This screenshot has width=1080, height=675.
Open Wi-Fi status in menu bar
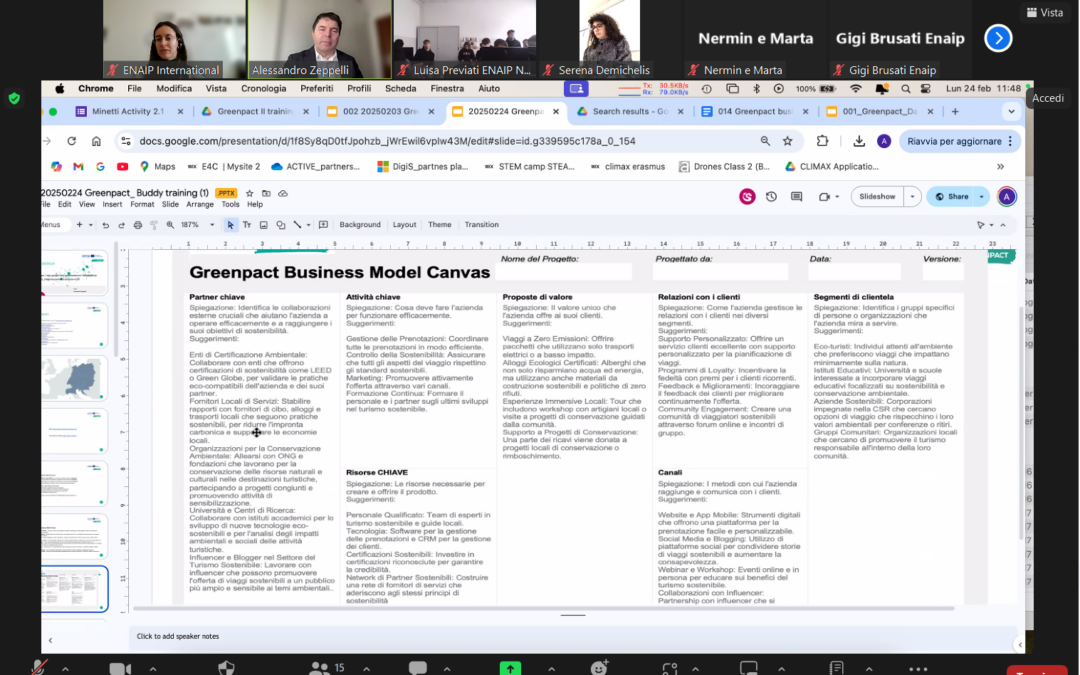click(855, 89)
